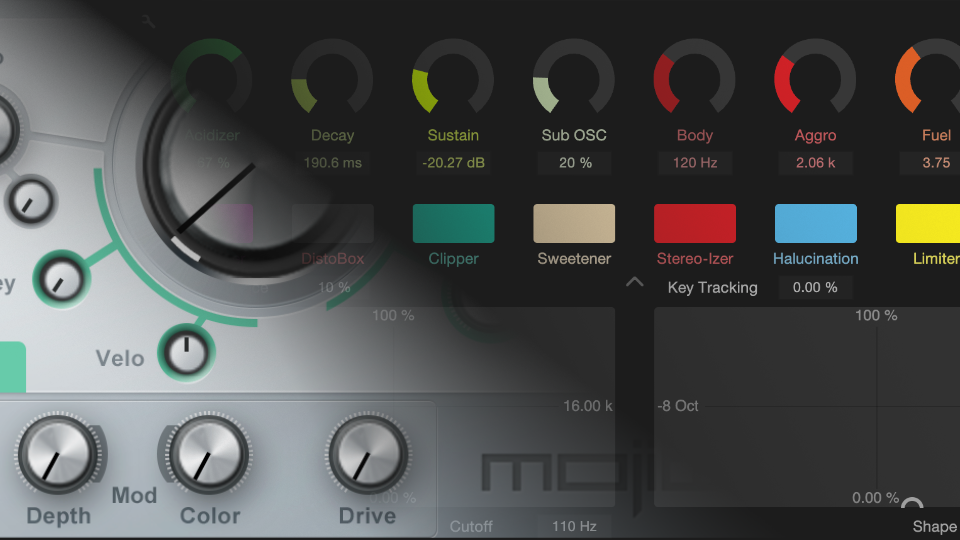Image resolution: width=960 pixels, height=540 pixels.
Task: Click the 190.6 ms Decay value
Action: [x=332, y=163]
